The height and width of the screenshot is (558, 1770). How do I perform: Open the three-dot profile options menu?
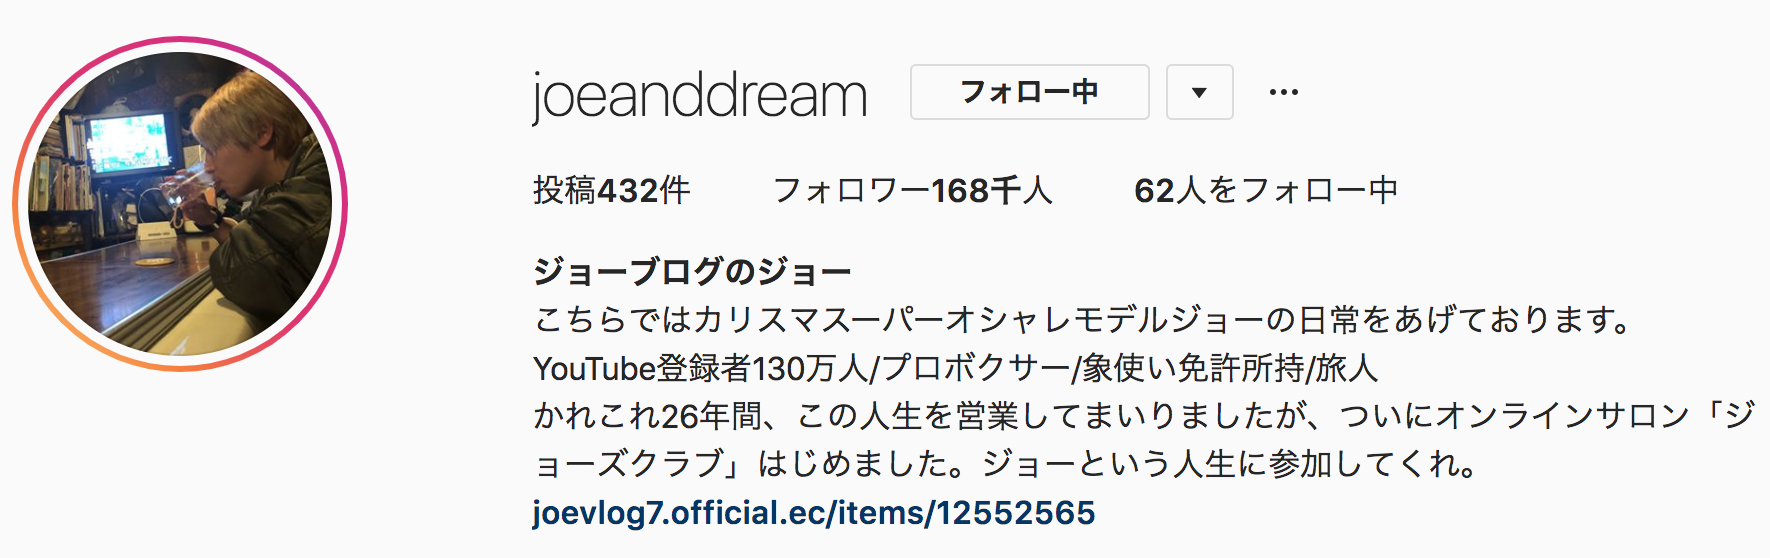tap(1283, 92)
